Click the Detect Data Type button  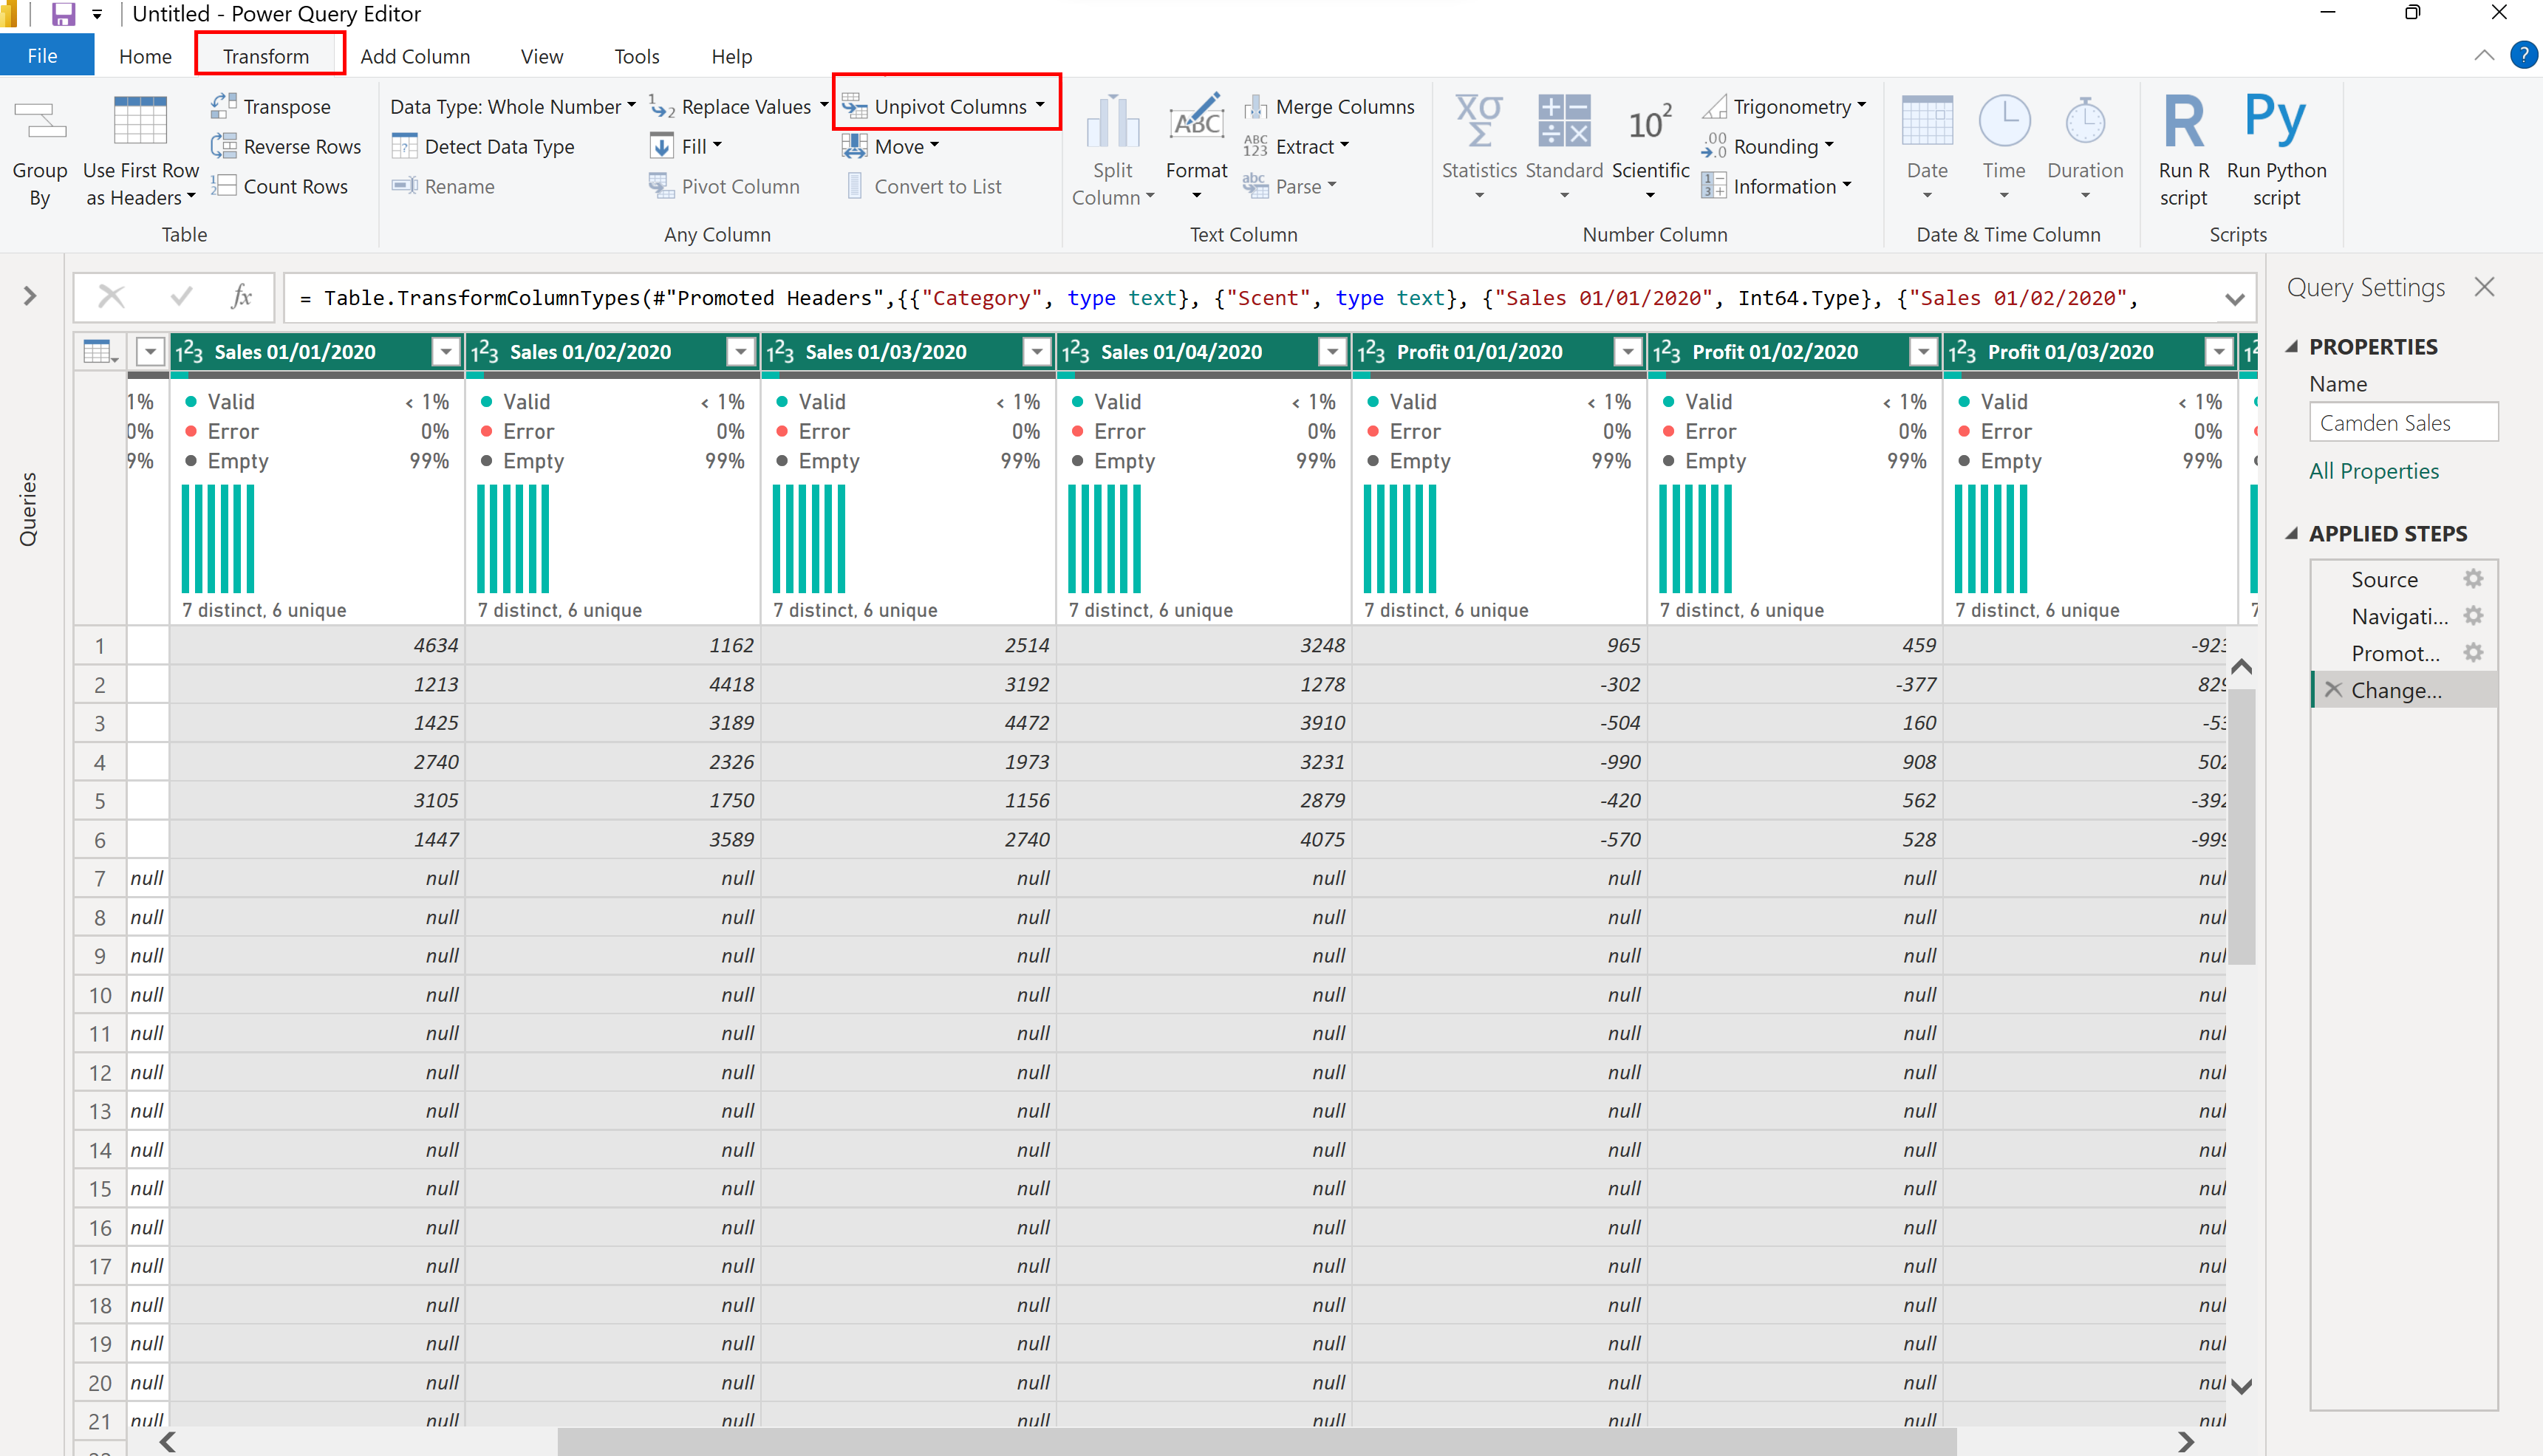(484, 146)
